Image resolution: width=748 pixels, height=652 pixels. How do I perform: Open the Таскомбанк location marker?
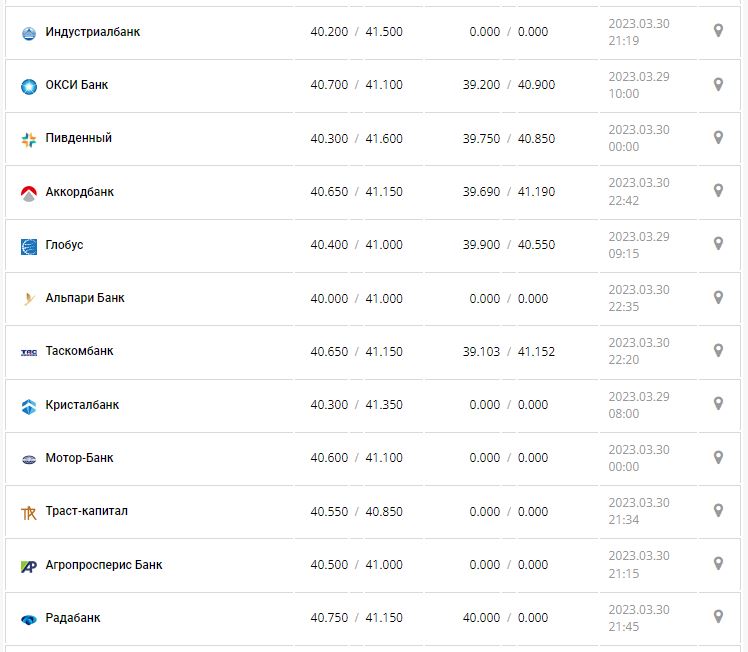point(718,350)
